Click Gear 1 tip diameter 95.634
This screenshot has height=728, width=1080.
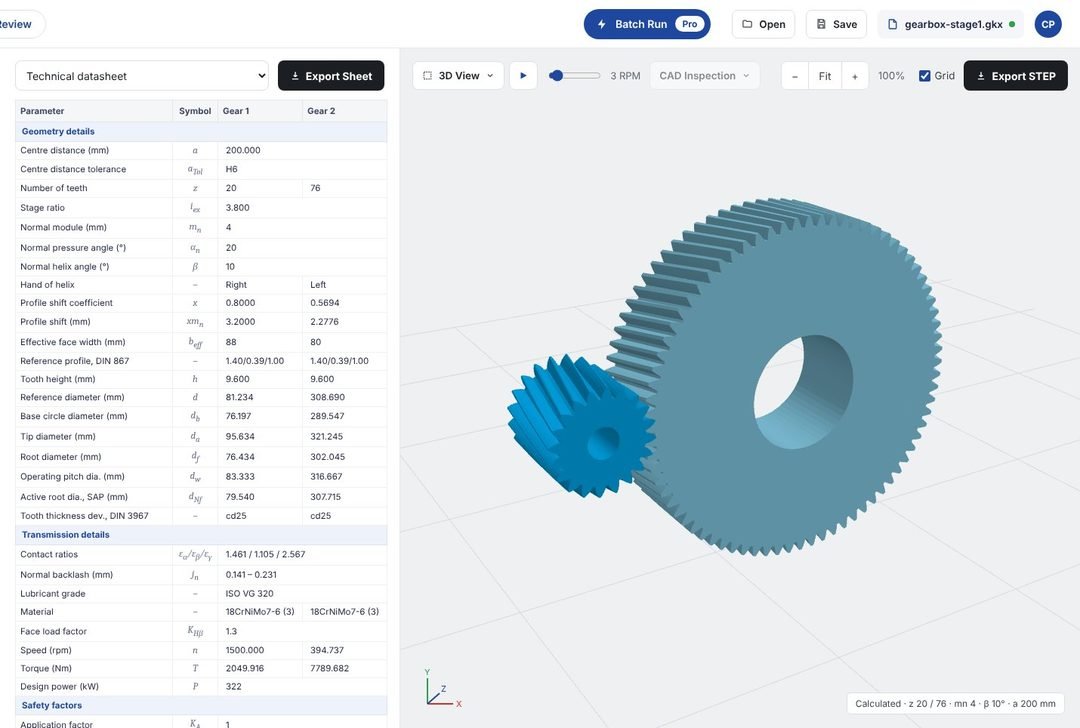pyautogui.click(x=240, y=437)
